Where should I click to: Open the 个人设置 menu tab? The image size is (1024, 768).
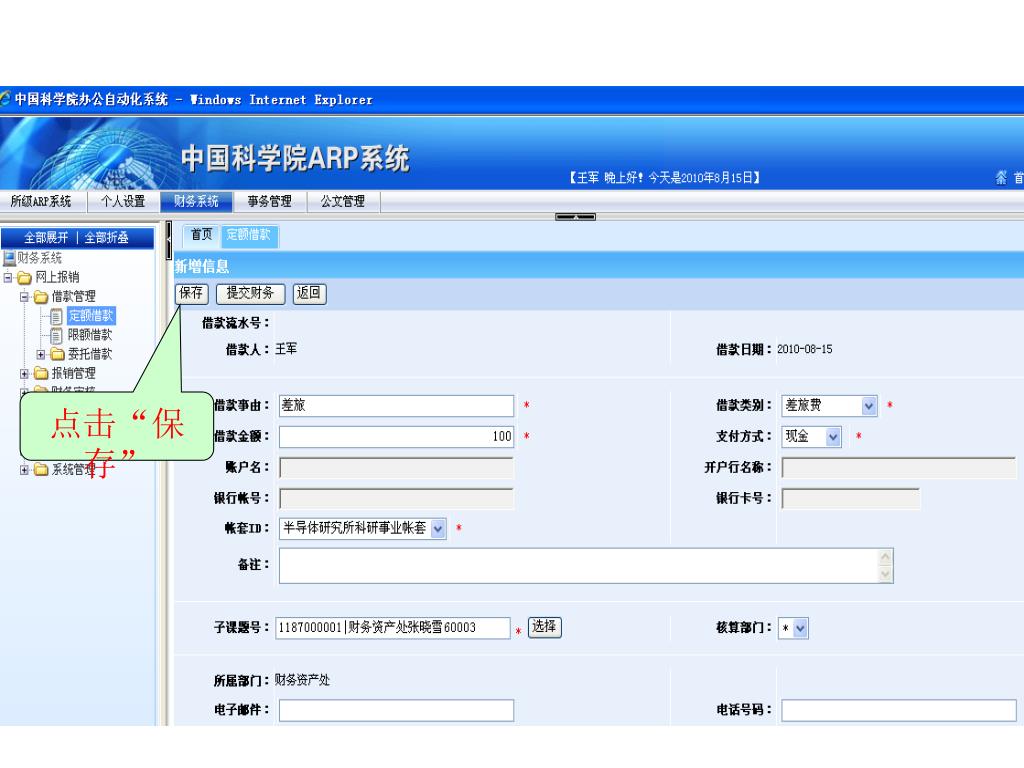pos(123,201)
